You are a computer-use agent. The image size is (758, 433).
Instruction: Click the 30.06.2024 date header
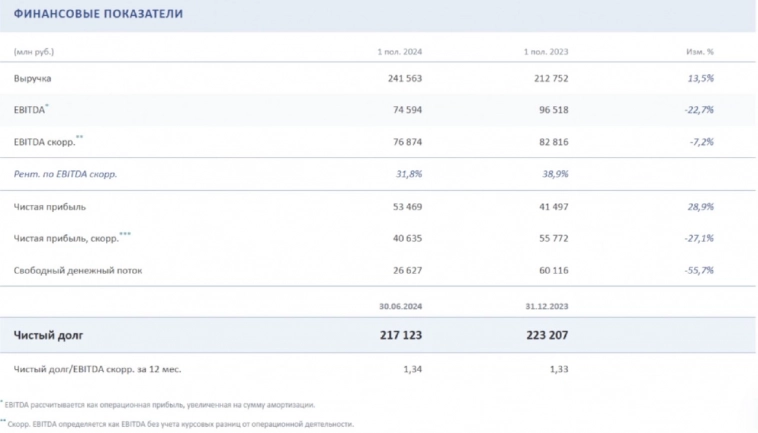click(x=398, y=306)
